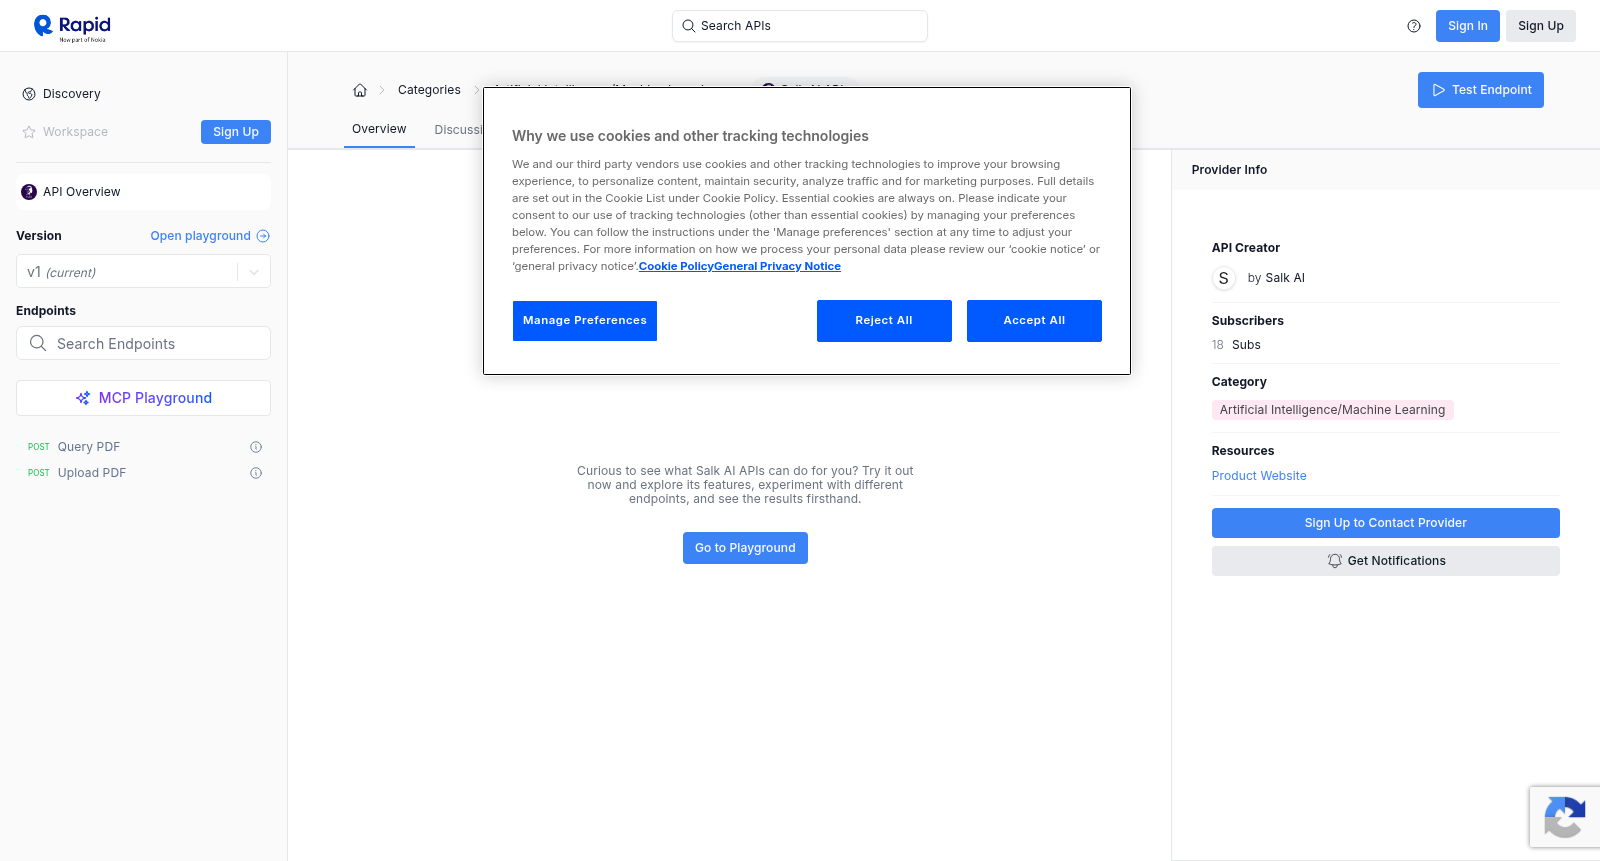This screenshot has width=1600, height=861.
Task: Click Accept All cookies button
Action: [x=1034, y=321]
